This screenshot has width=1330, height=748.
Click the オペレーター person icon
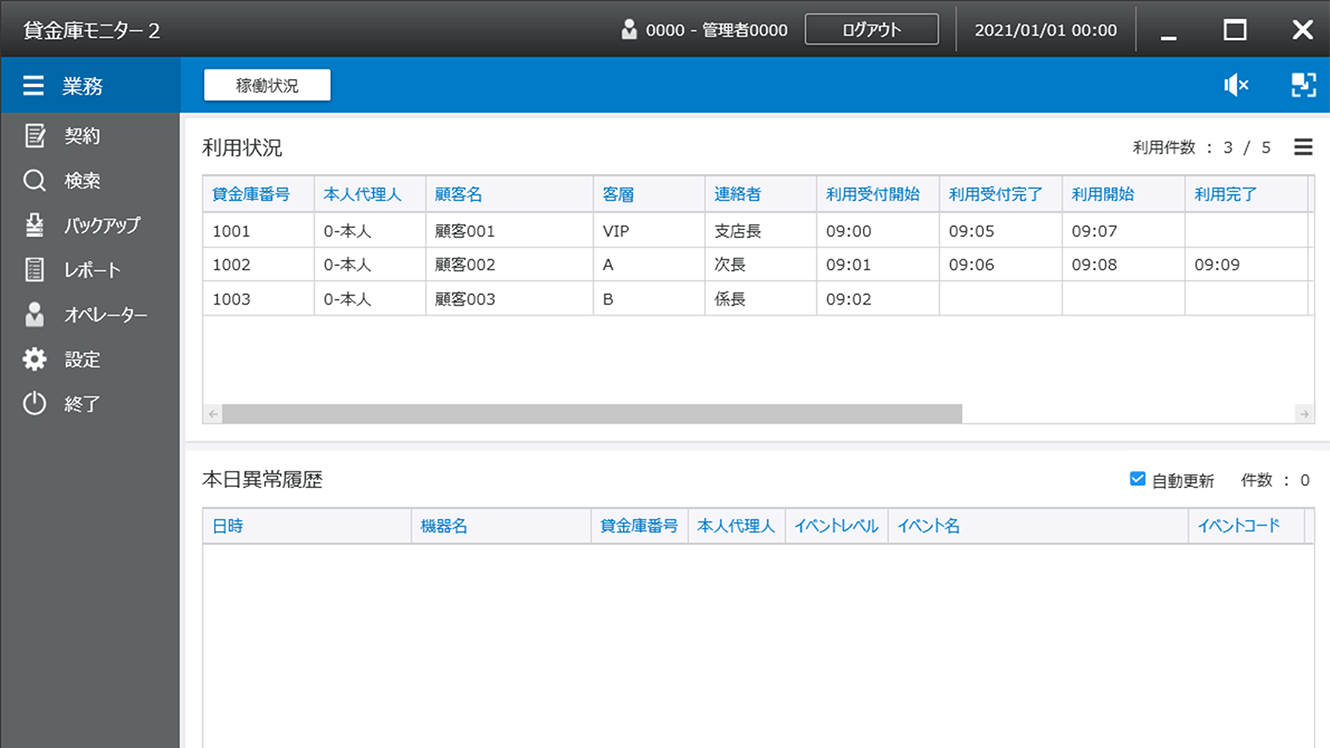[x=35, y=315]
